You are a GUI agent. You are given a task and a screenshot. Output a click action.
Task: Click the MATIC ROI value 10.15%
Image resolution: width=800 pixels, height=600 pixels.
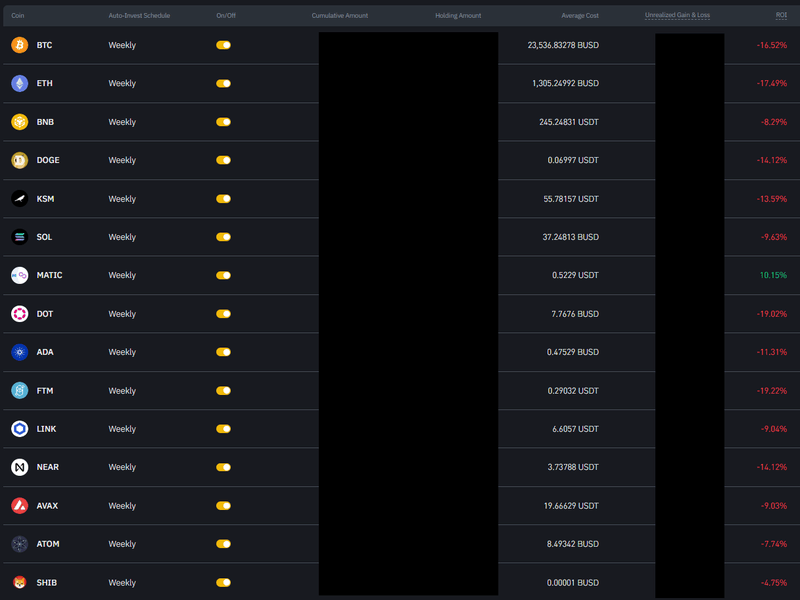[x=773, y=276]
